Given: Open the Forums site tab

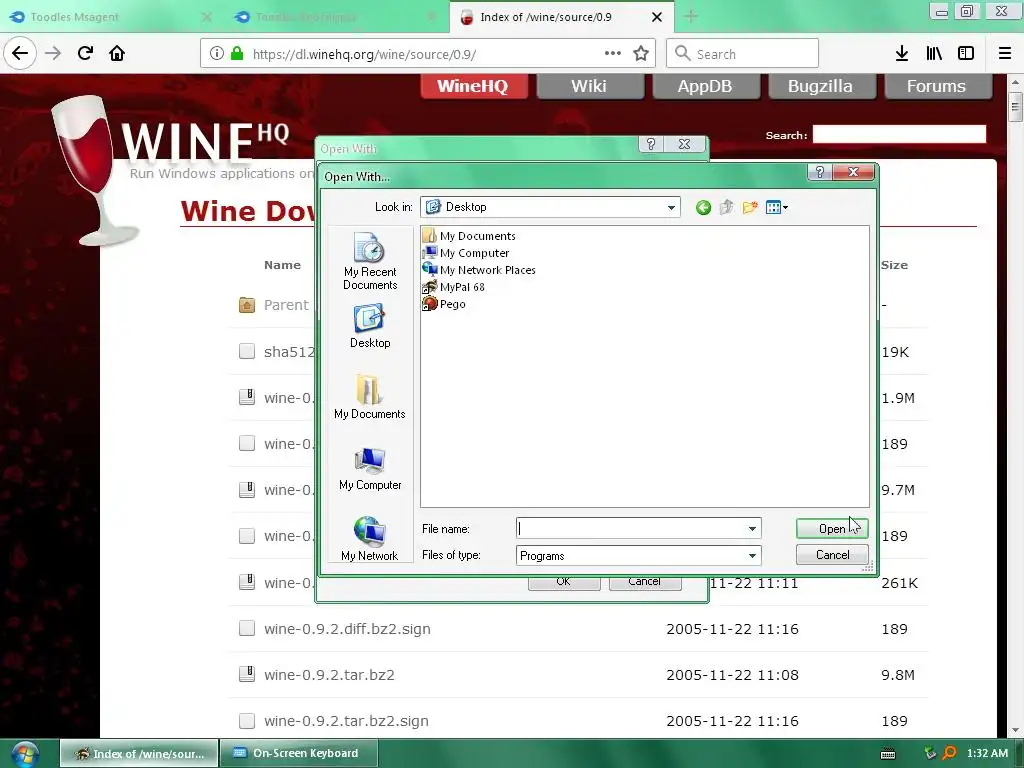Looking at the screenshot, I should [937, 86].
